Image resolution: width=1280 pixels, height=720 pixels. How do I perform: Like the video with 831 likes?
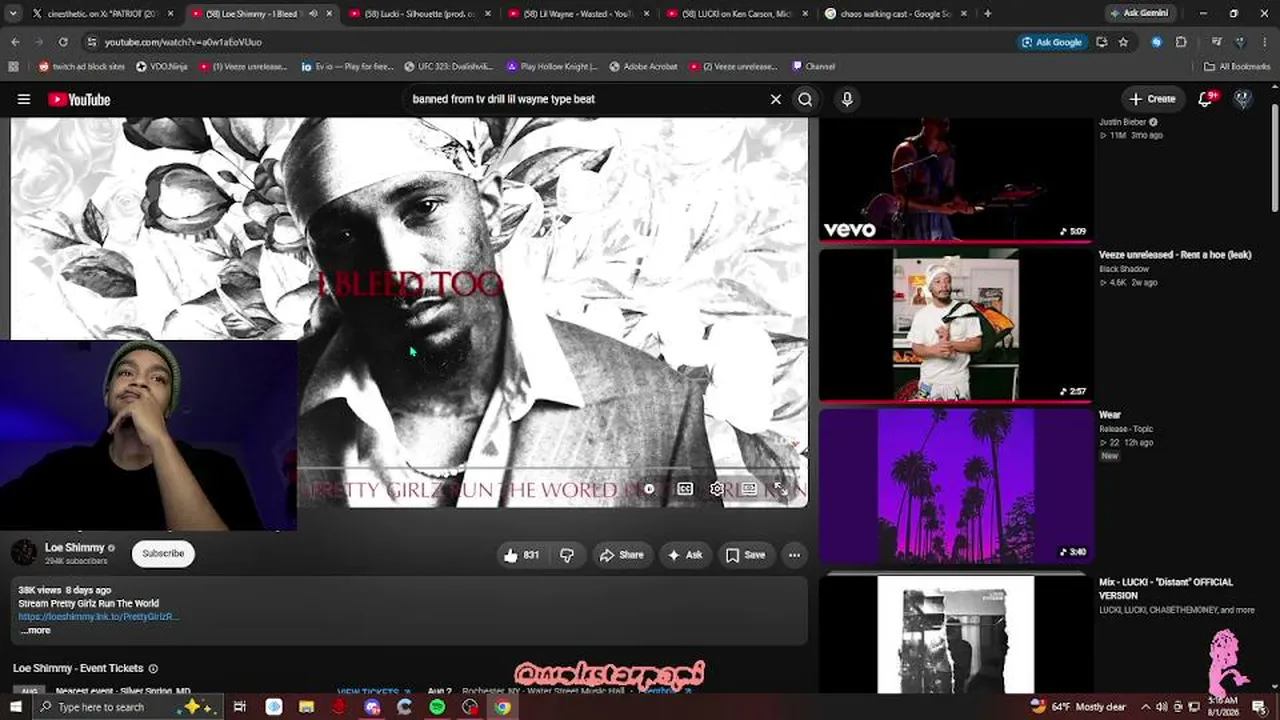(x=522, y=555)
